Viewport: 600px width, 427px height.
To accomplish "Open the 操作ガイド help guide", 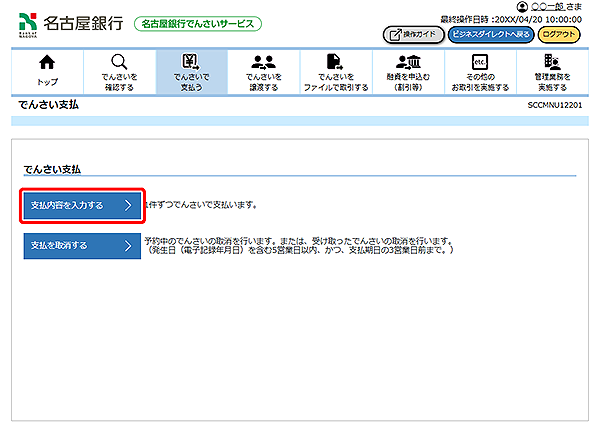I will [412, 35].
